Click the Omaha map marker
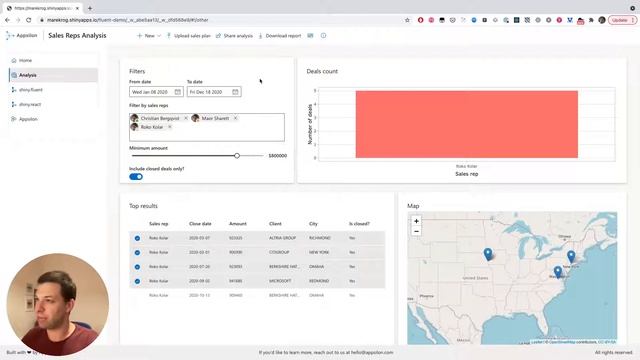 coord(488,254)
